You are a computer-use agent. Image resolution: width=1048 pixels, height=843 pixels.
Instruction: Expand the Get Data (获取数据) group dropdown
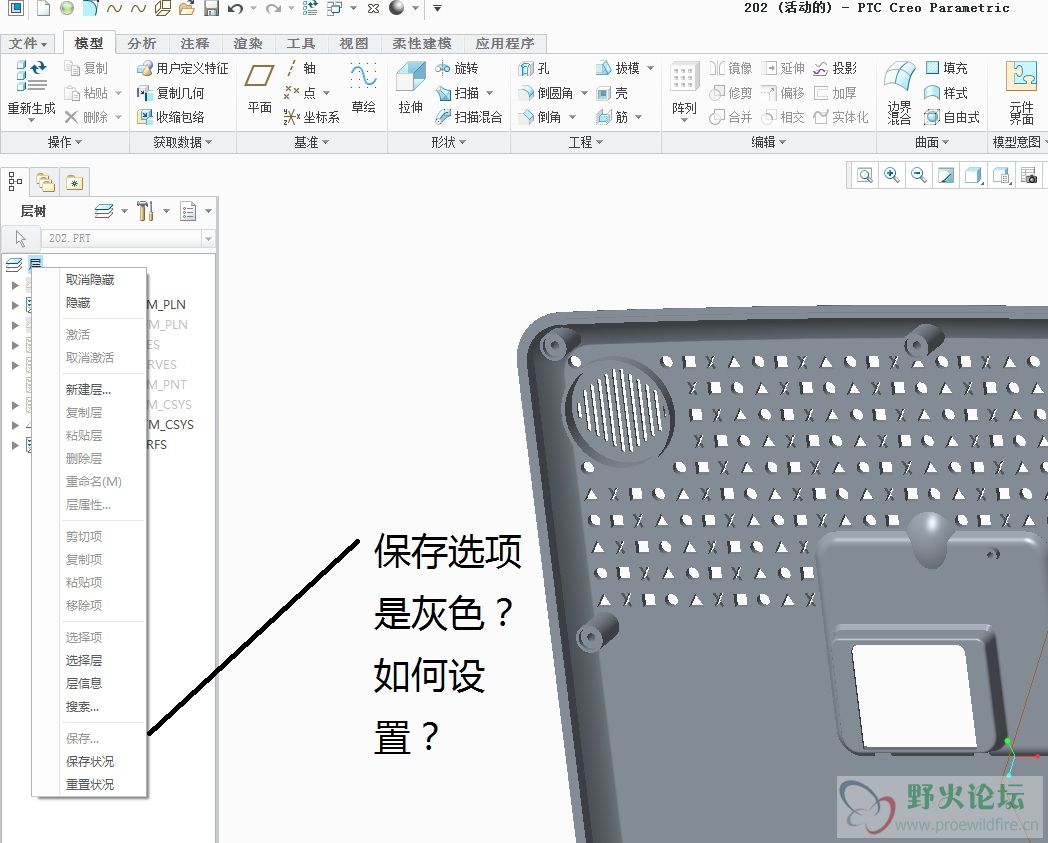pos(182,142)
